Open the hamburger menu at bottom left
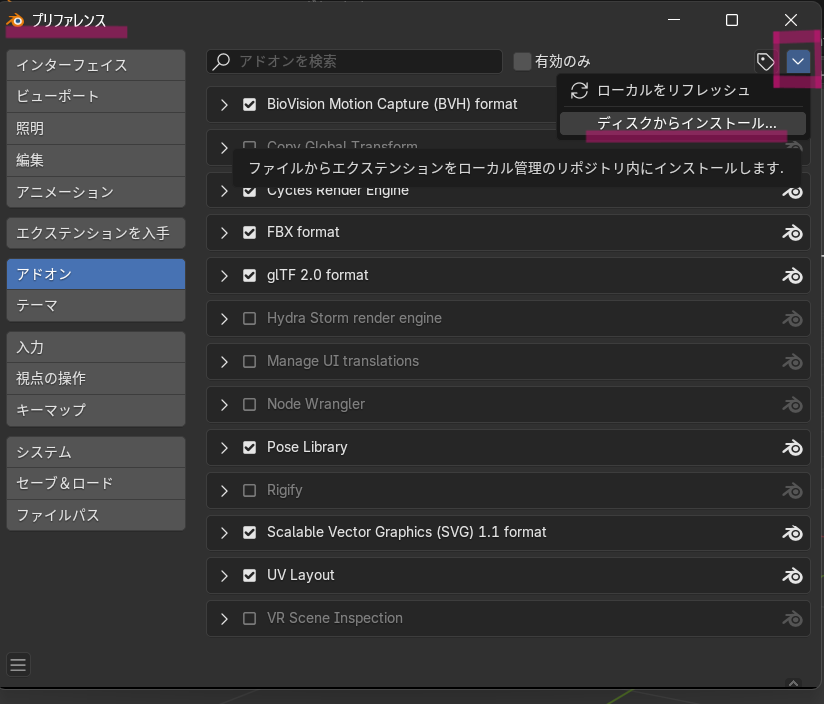This screenshot has width=824, height=704. [18, 664]
